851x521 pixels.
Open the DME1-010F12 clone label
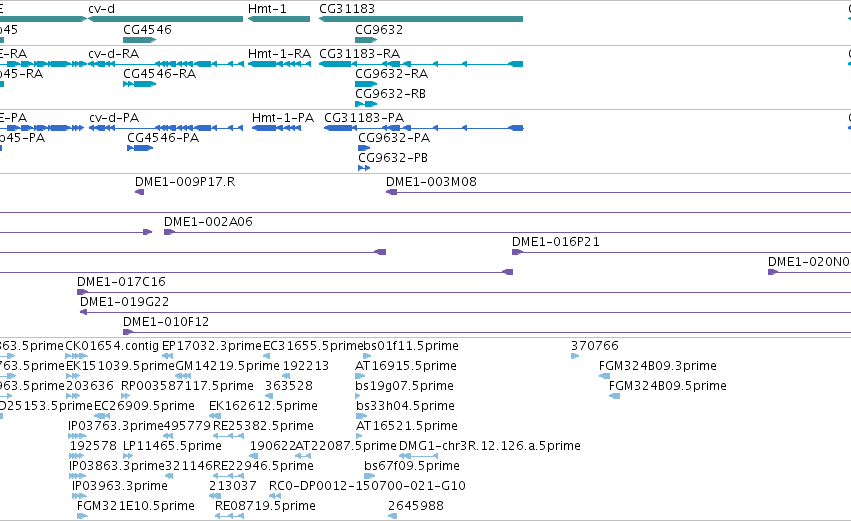(x=166, y=322)
